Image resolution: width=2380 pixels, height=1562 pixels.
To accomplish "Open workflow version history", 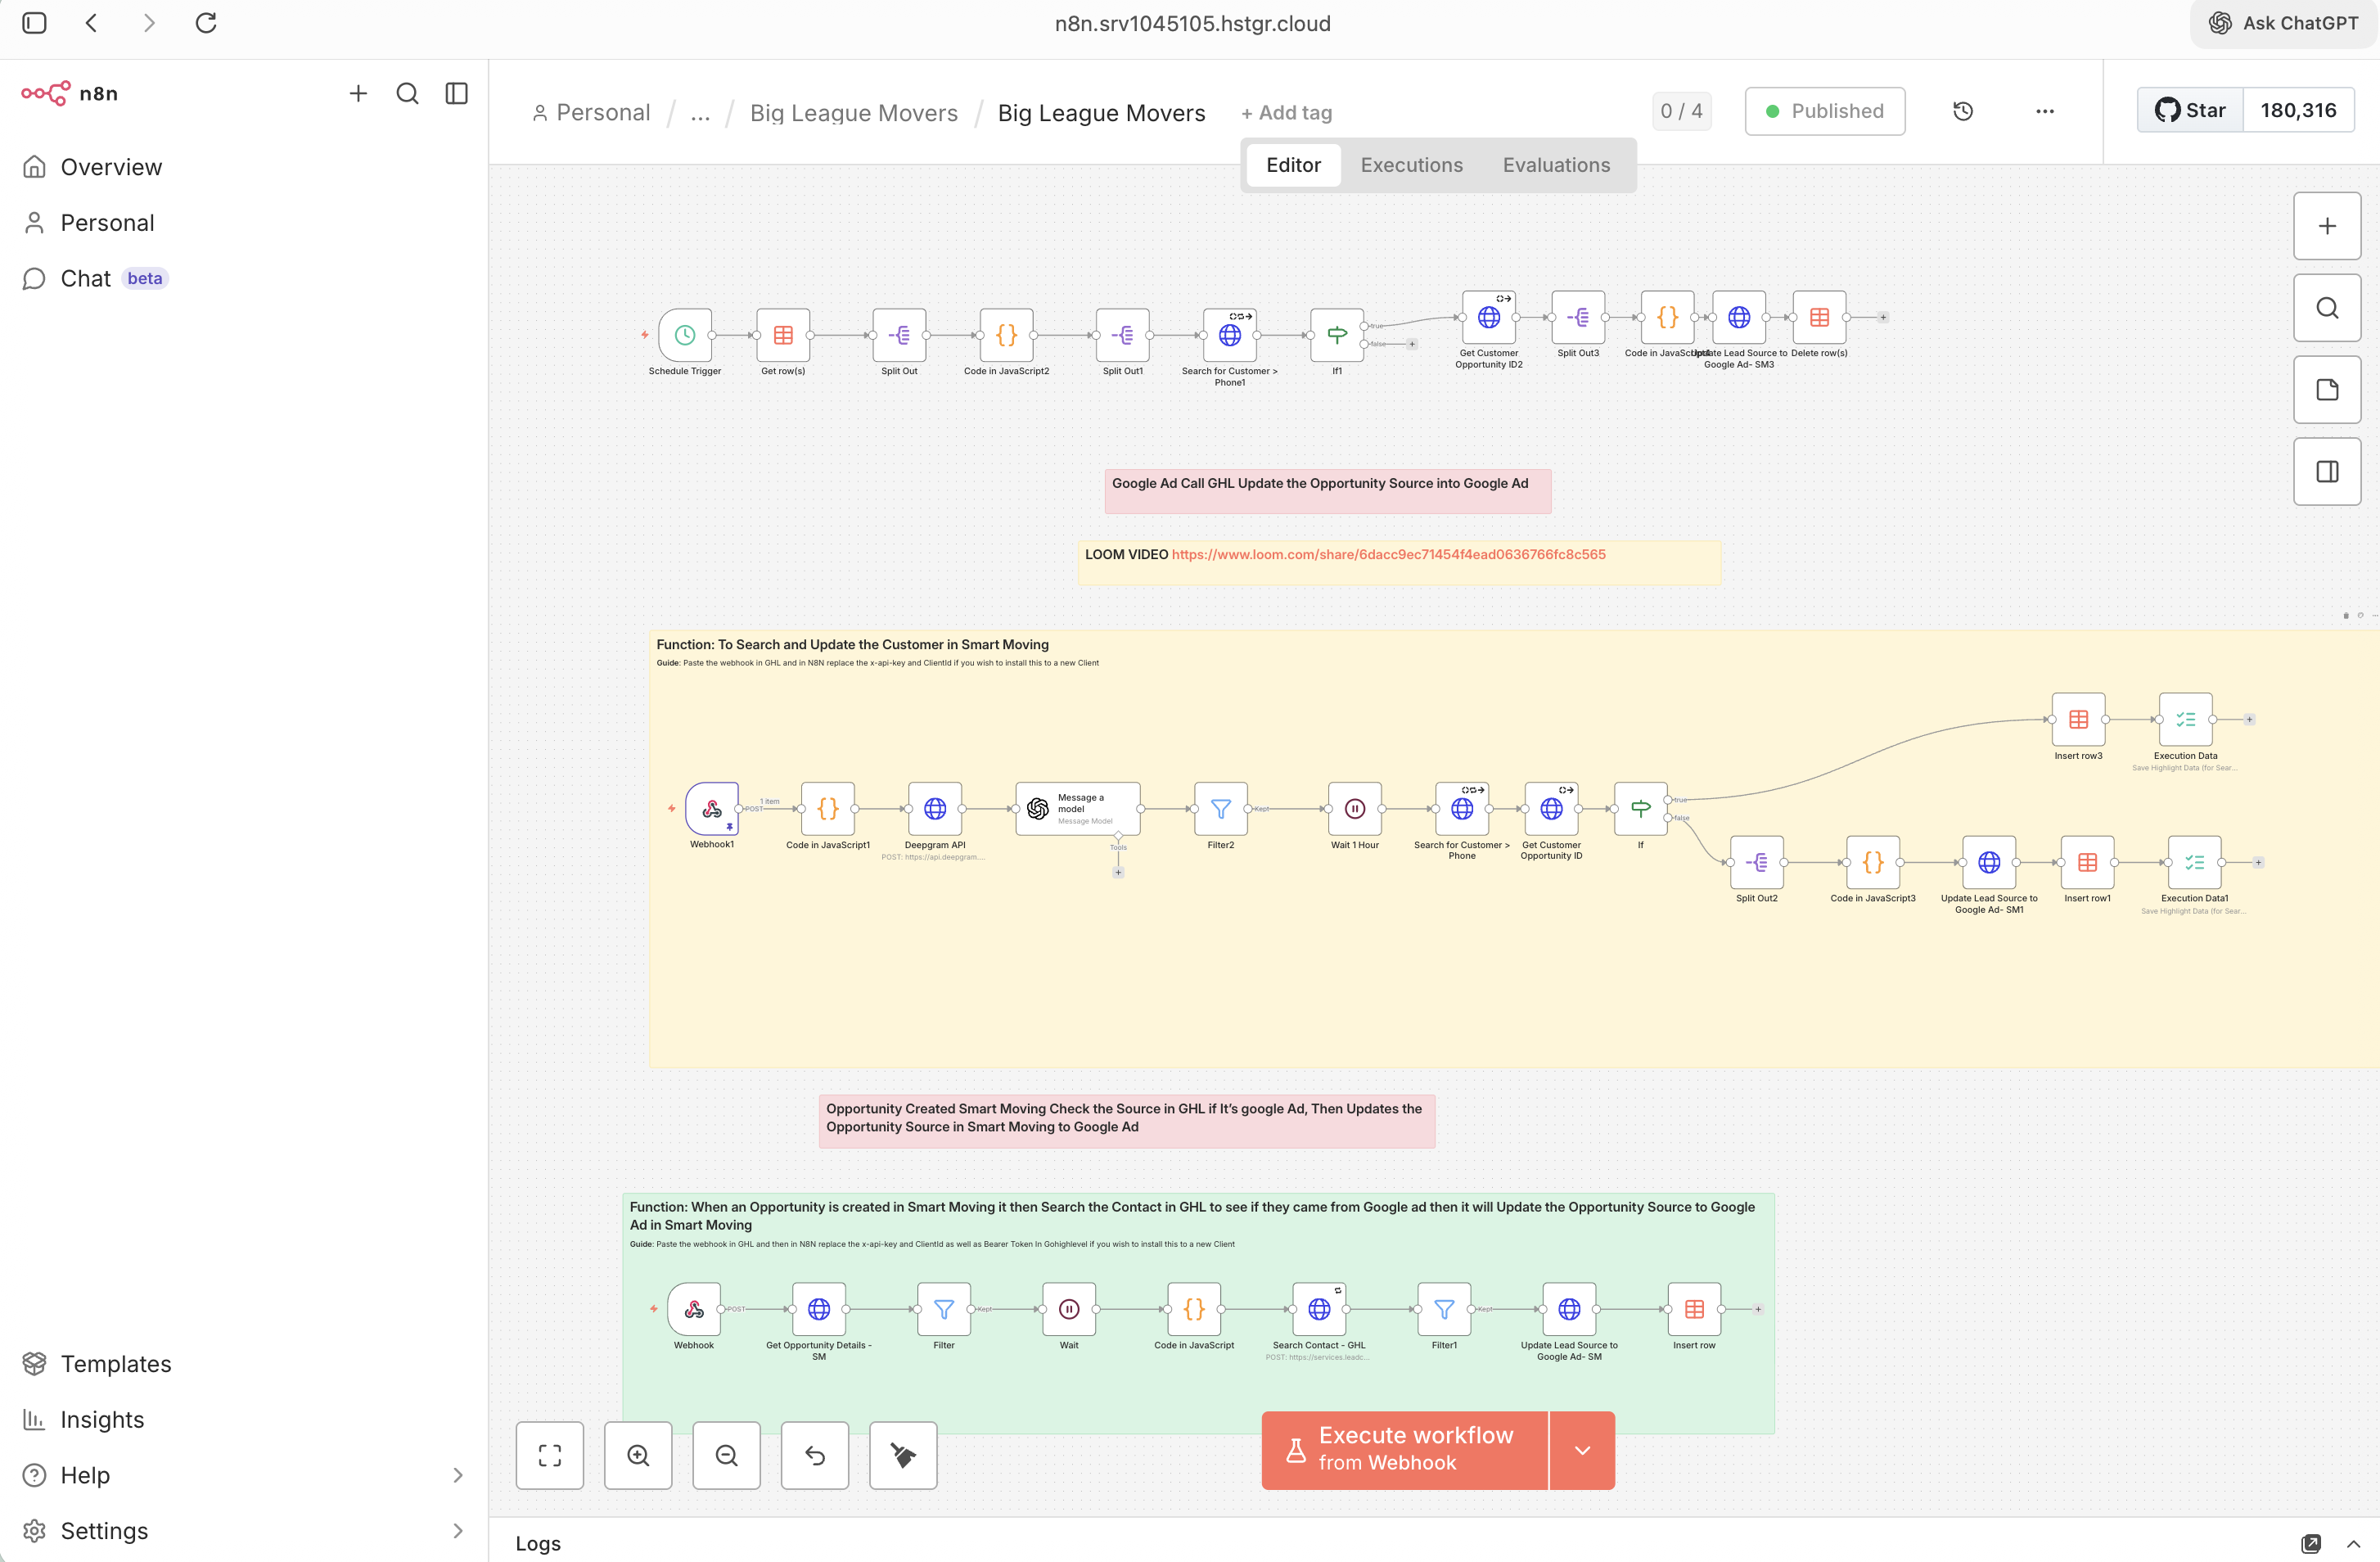I will coord(1963,111).
